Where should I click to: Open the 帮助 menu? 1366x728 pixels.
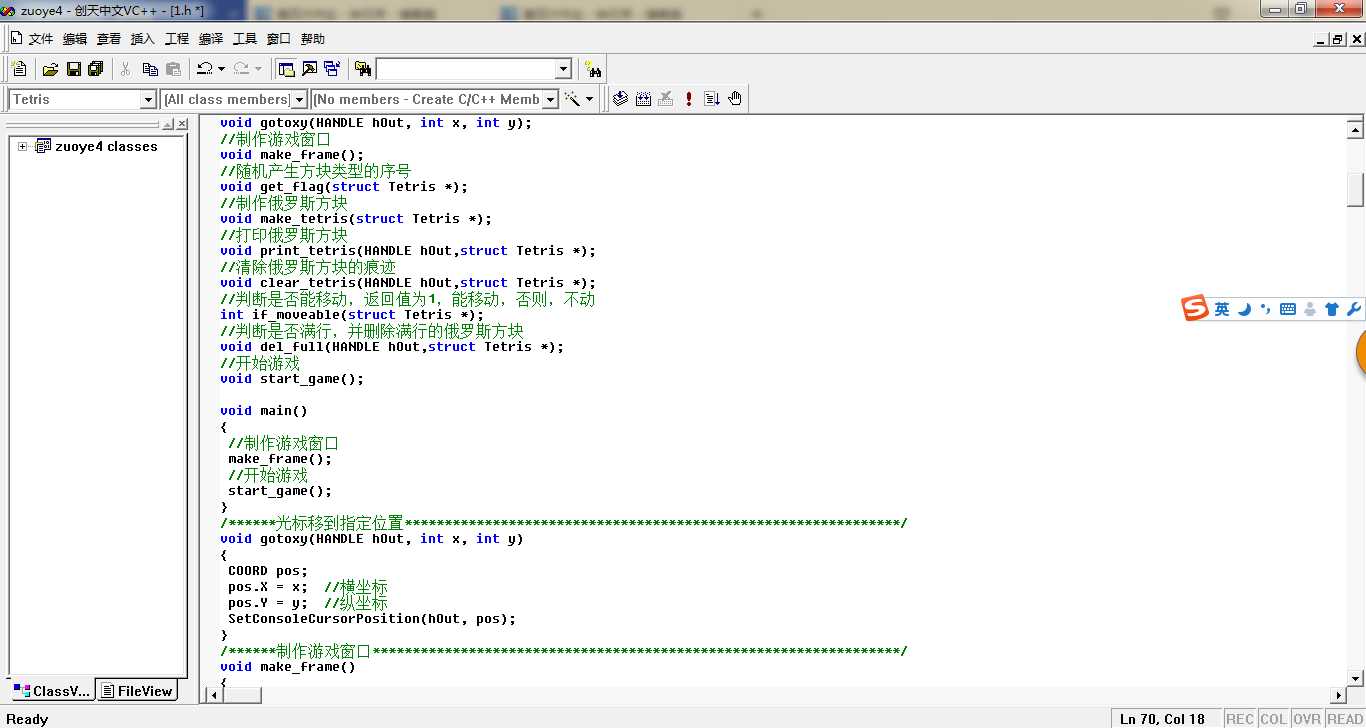click(x=313, y=38)
